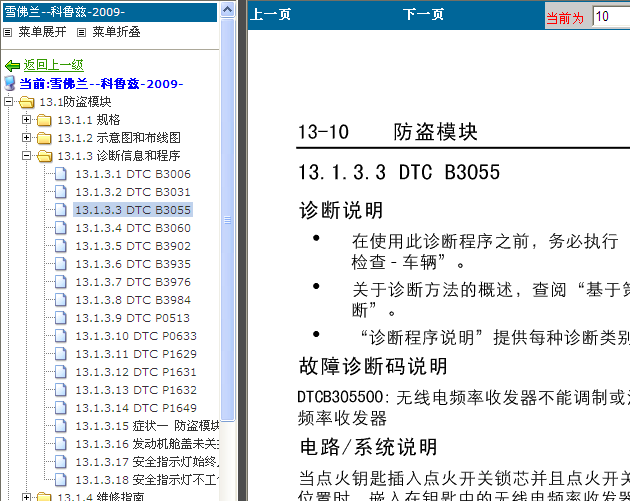Open page 13.1.3.16 发动机舱盖未关
630x501 pixels.
(147, 444)
